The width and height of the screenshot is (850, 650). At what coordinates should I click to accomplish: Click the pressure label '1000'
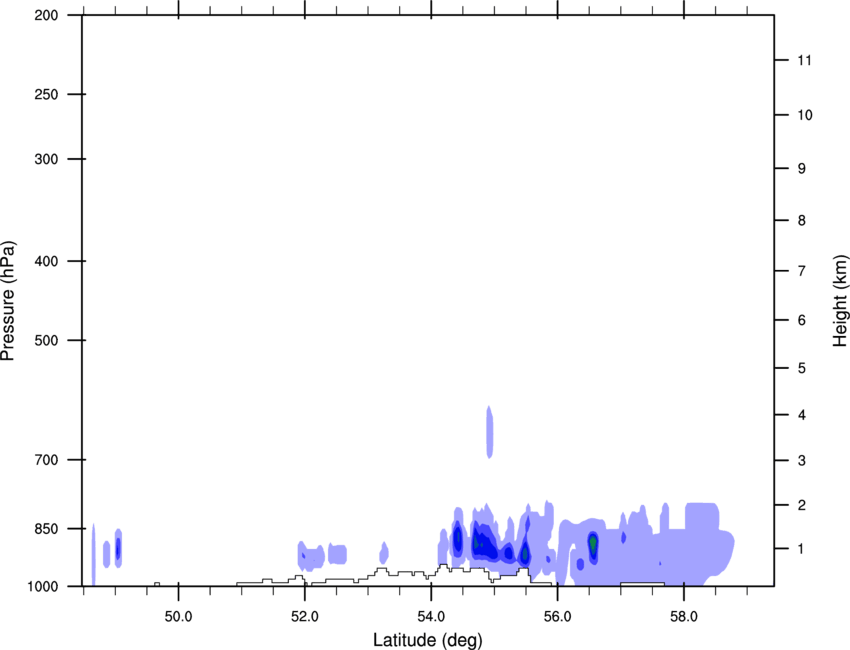43,586
